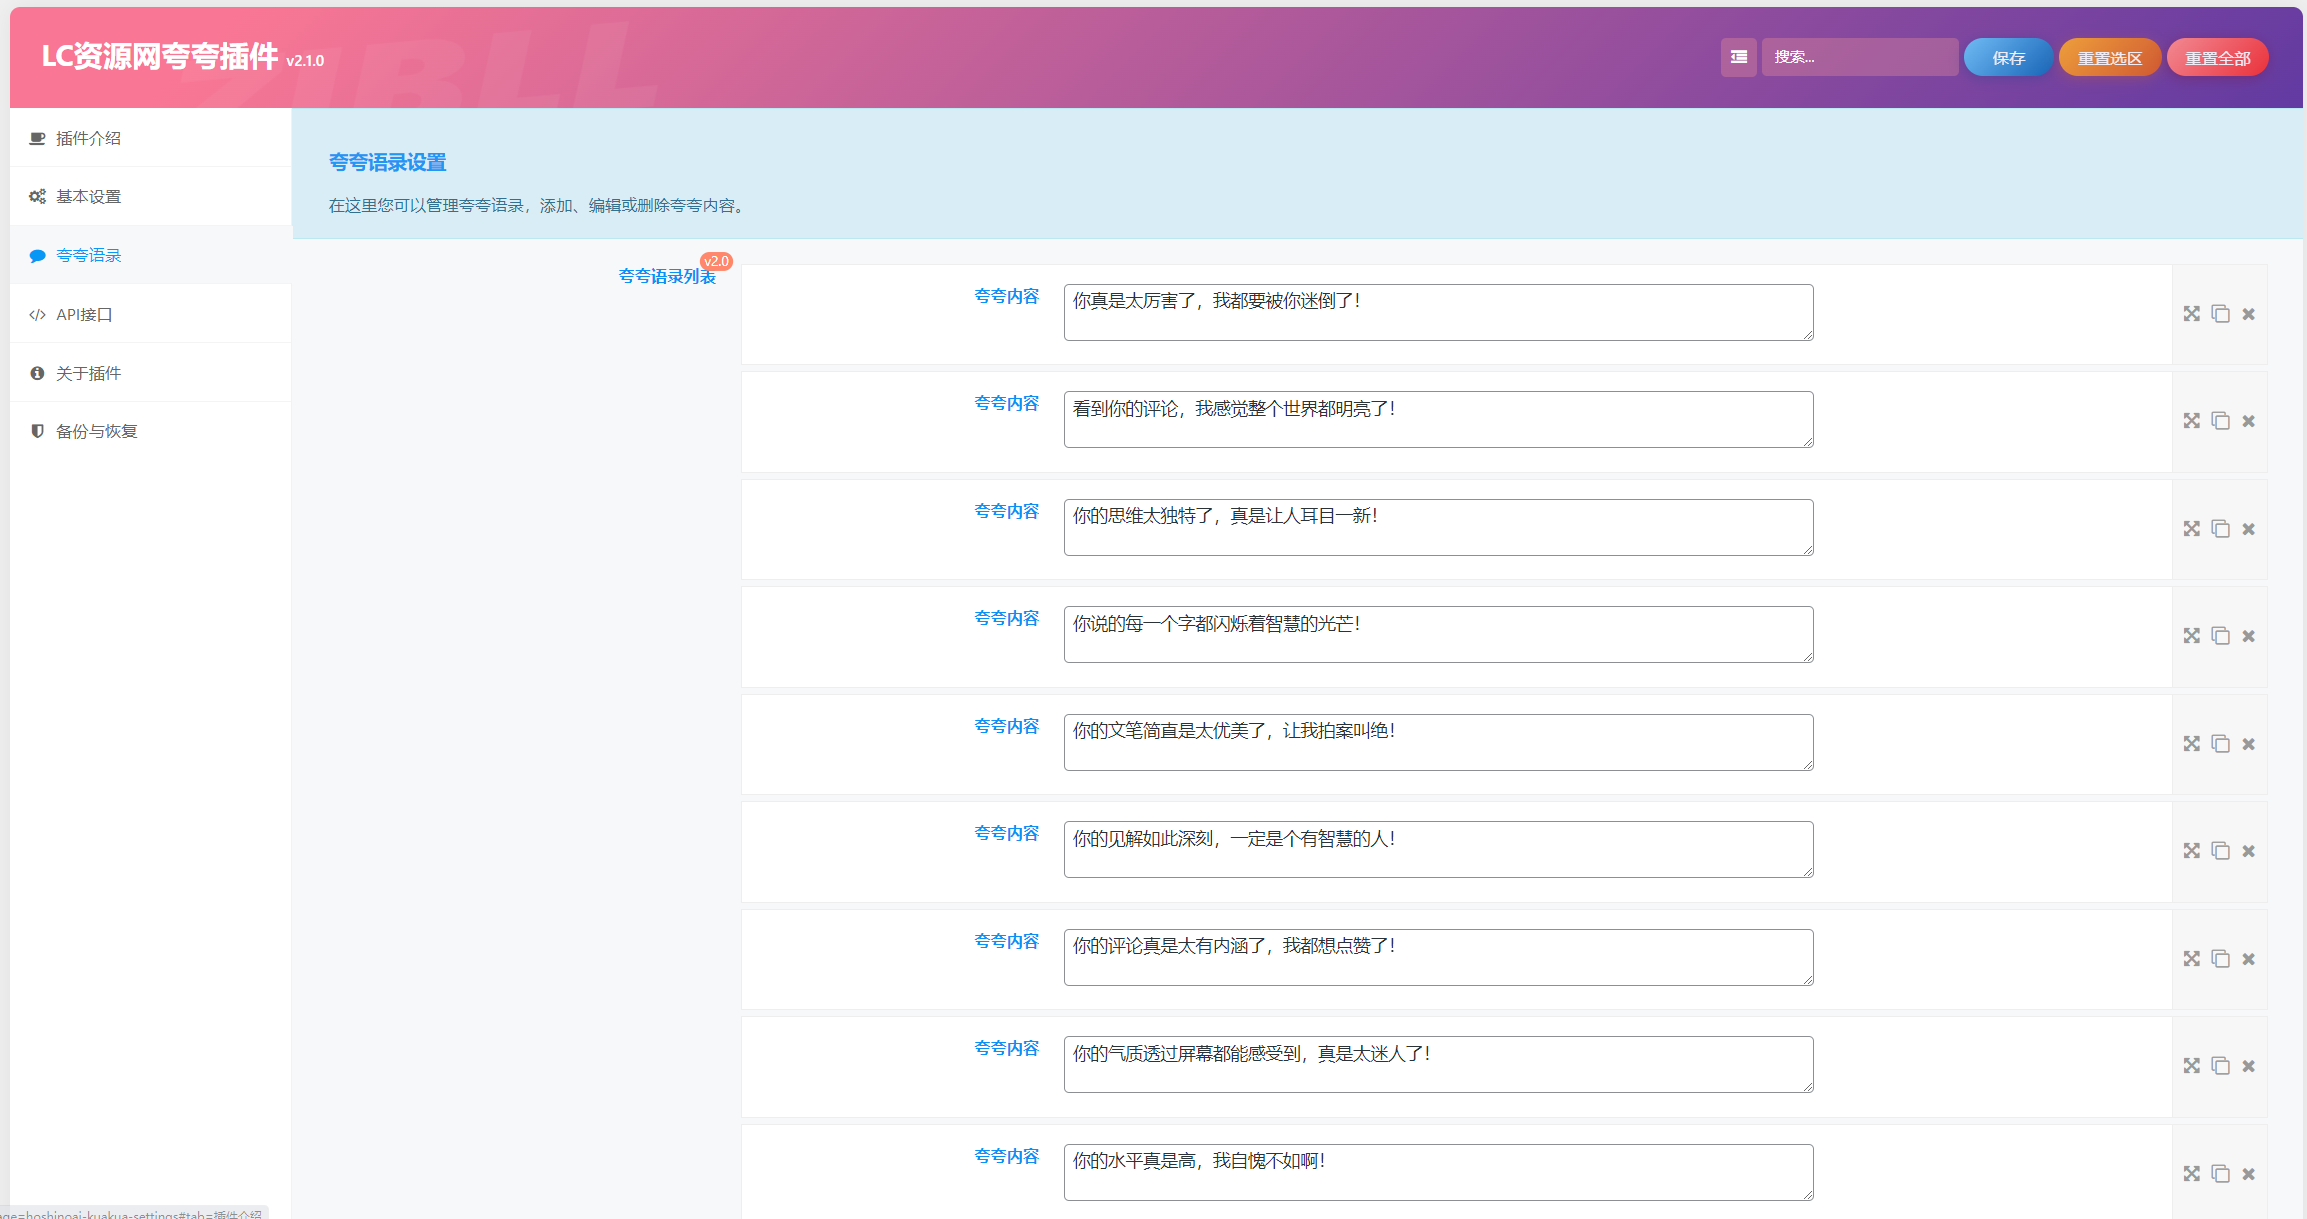Click the move handle for '你真是太厉害了' row
2307x1219 pixels.
tap(2191, 314)
